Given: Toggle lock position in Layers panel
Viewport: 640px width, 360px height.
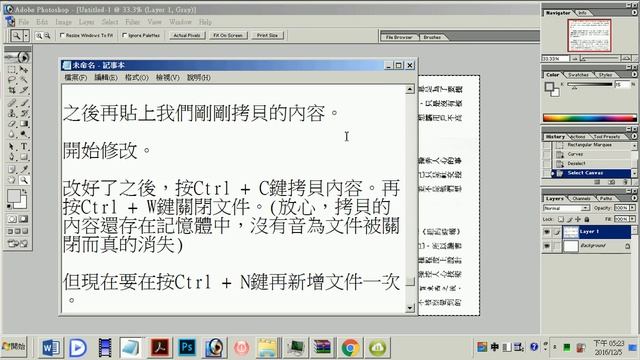Looking at the screenshot, I should 578,219.
